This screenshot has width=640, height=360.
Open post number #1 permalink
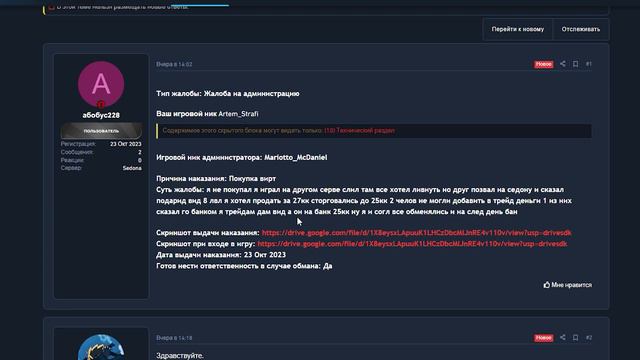(x=589, y=64)
